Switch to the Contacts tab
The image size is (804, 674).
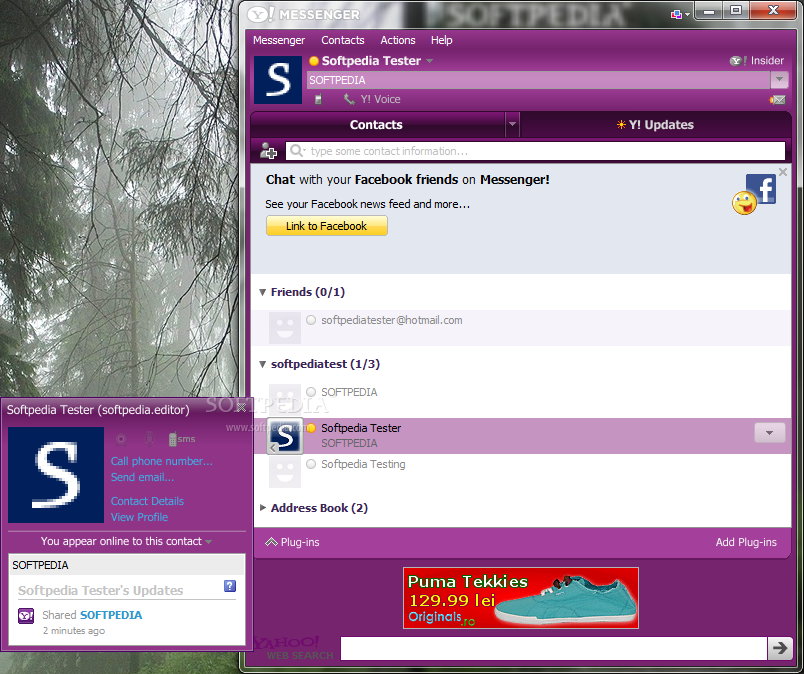[376, 125]
